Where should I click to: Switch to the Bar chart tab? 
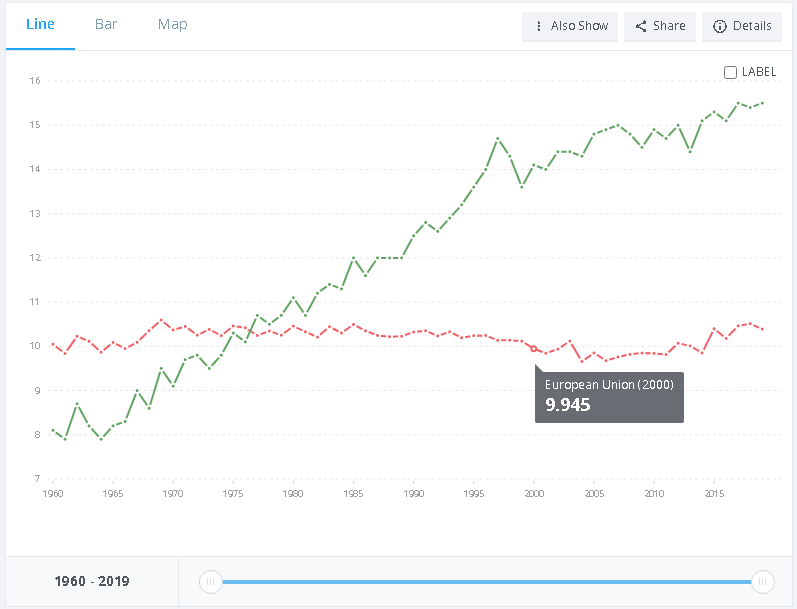[x=106, y=24]
